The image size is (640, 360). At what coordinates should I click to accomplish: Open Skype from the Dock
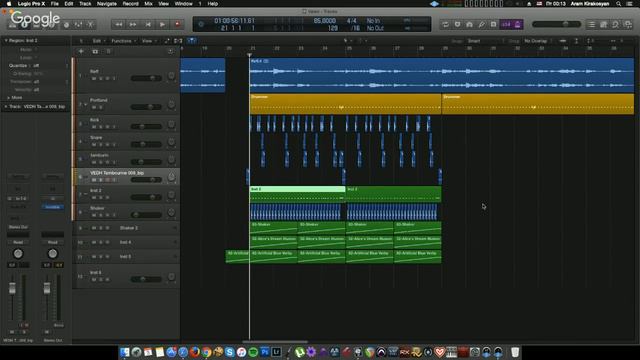(230, 352)
